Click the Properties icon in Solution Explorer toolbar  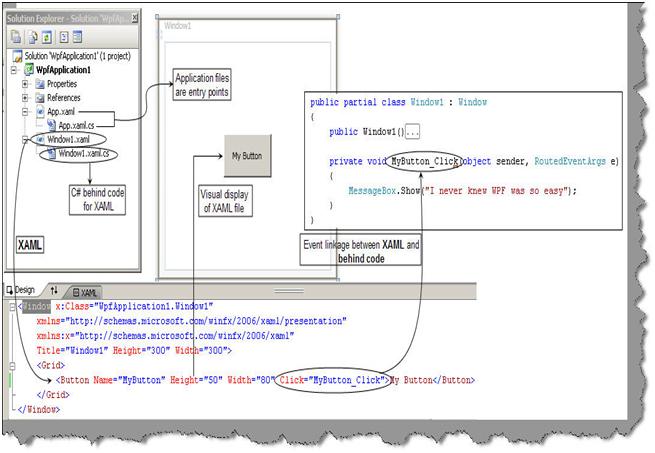click(x=16, y=37)
